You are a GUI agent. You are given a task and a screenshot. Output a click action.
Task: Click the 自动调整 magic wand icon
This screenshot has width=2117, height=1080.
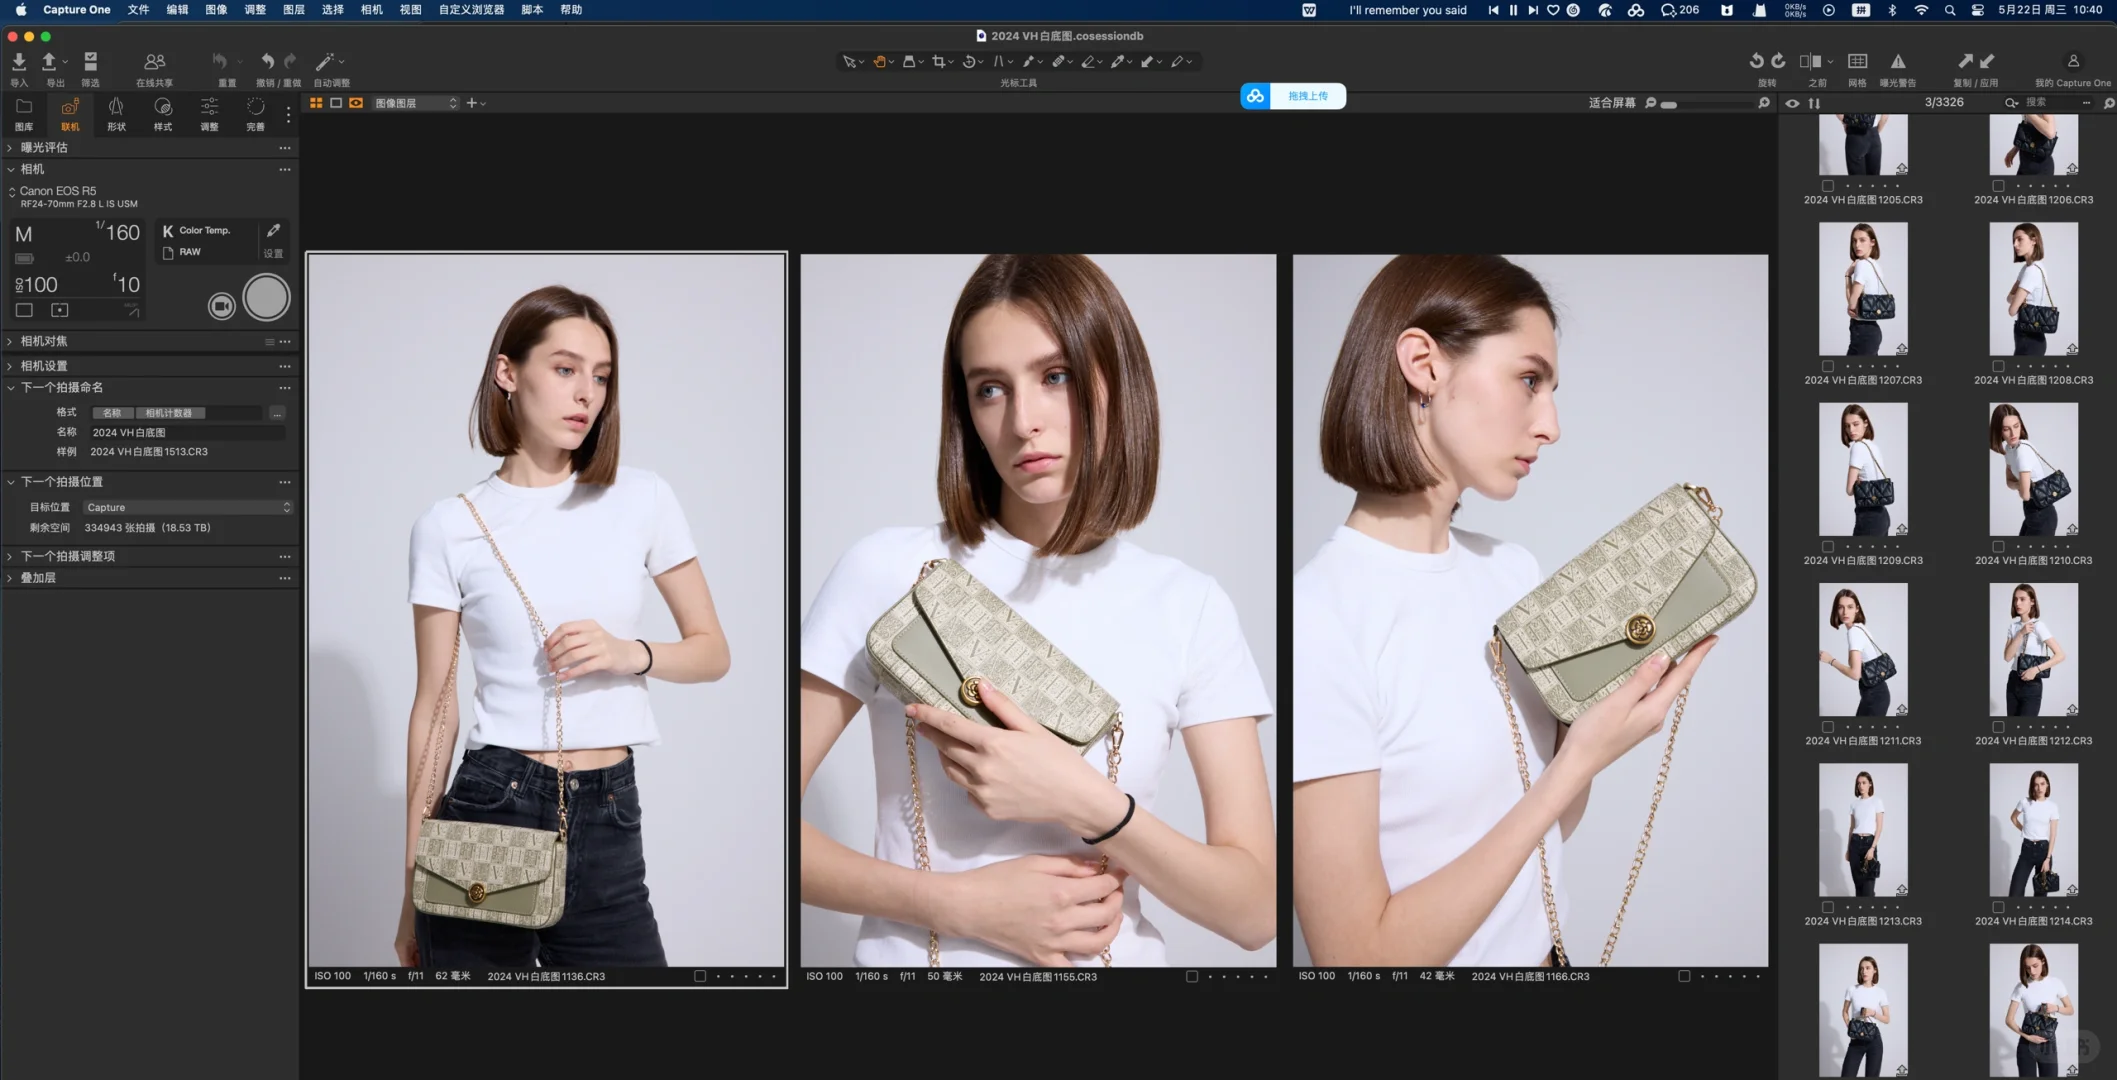coord(325,62)
